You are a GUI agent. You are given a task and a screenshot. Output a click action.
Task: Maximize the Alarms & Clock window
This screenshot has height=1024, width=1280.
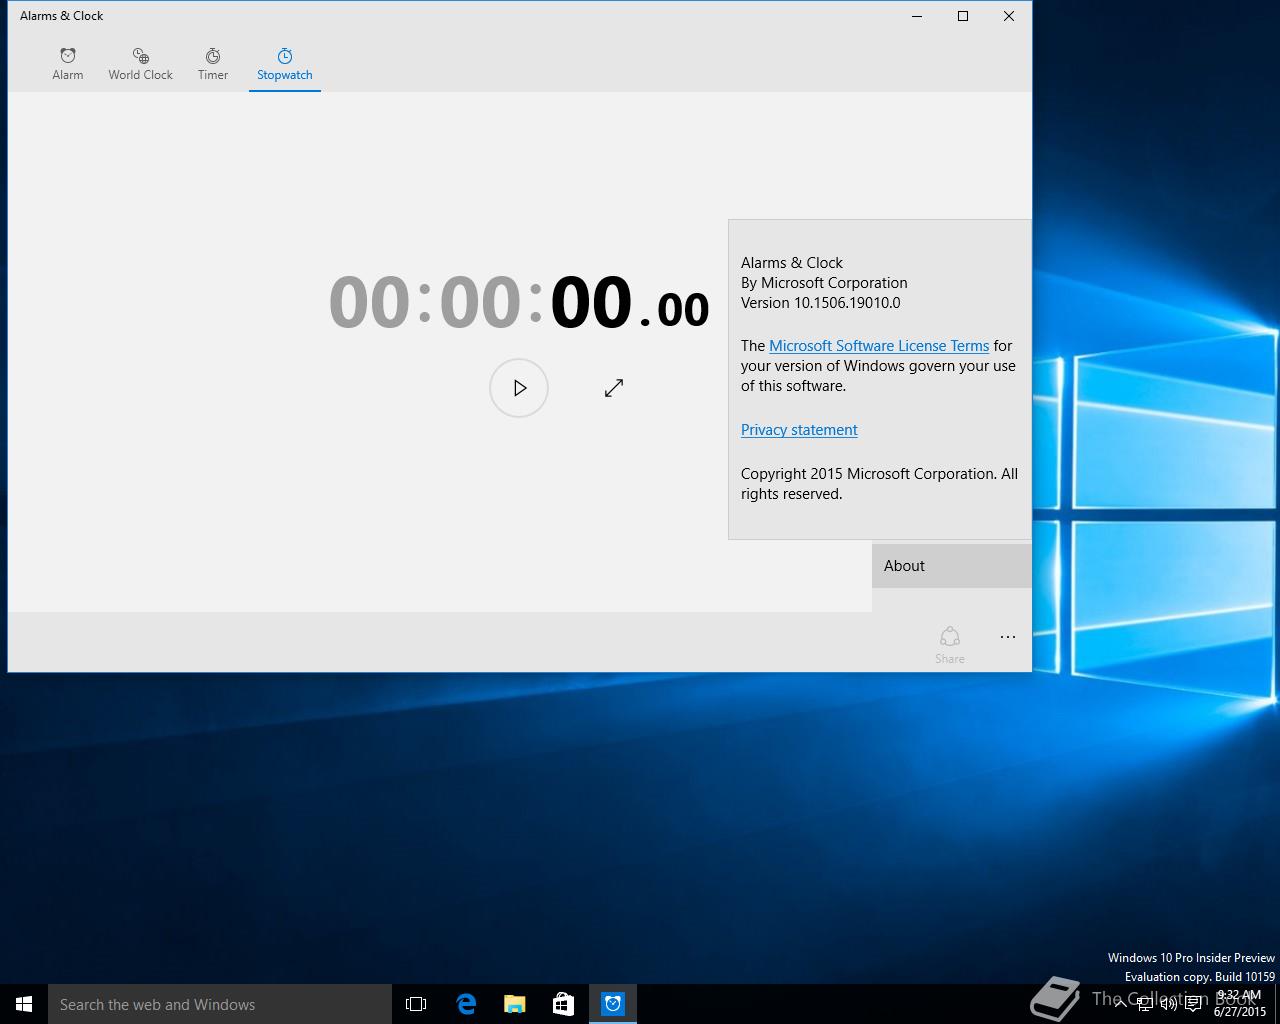tap(963, 16)
